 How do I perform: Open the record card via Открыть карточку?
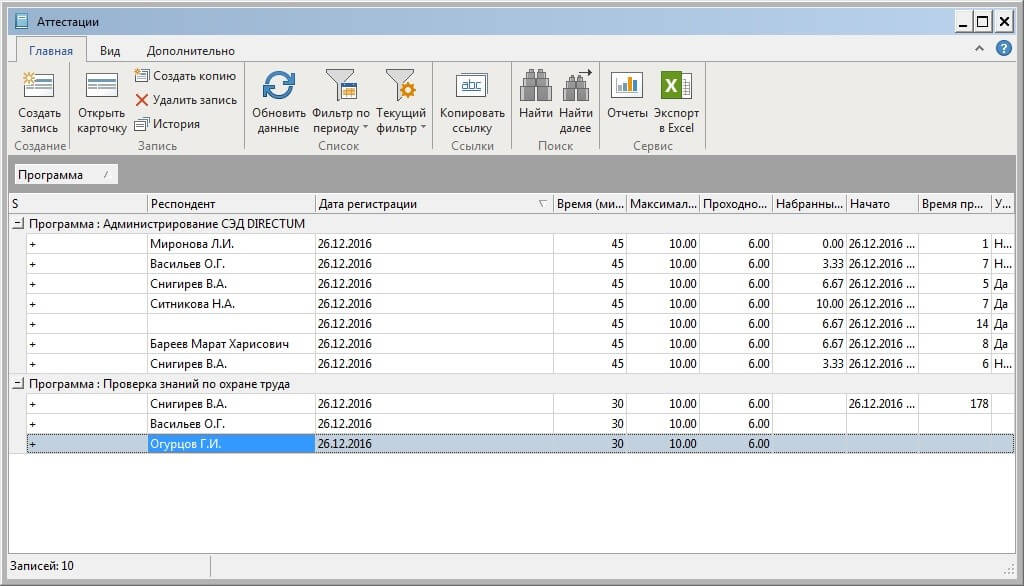coord(101,103)
